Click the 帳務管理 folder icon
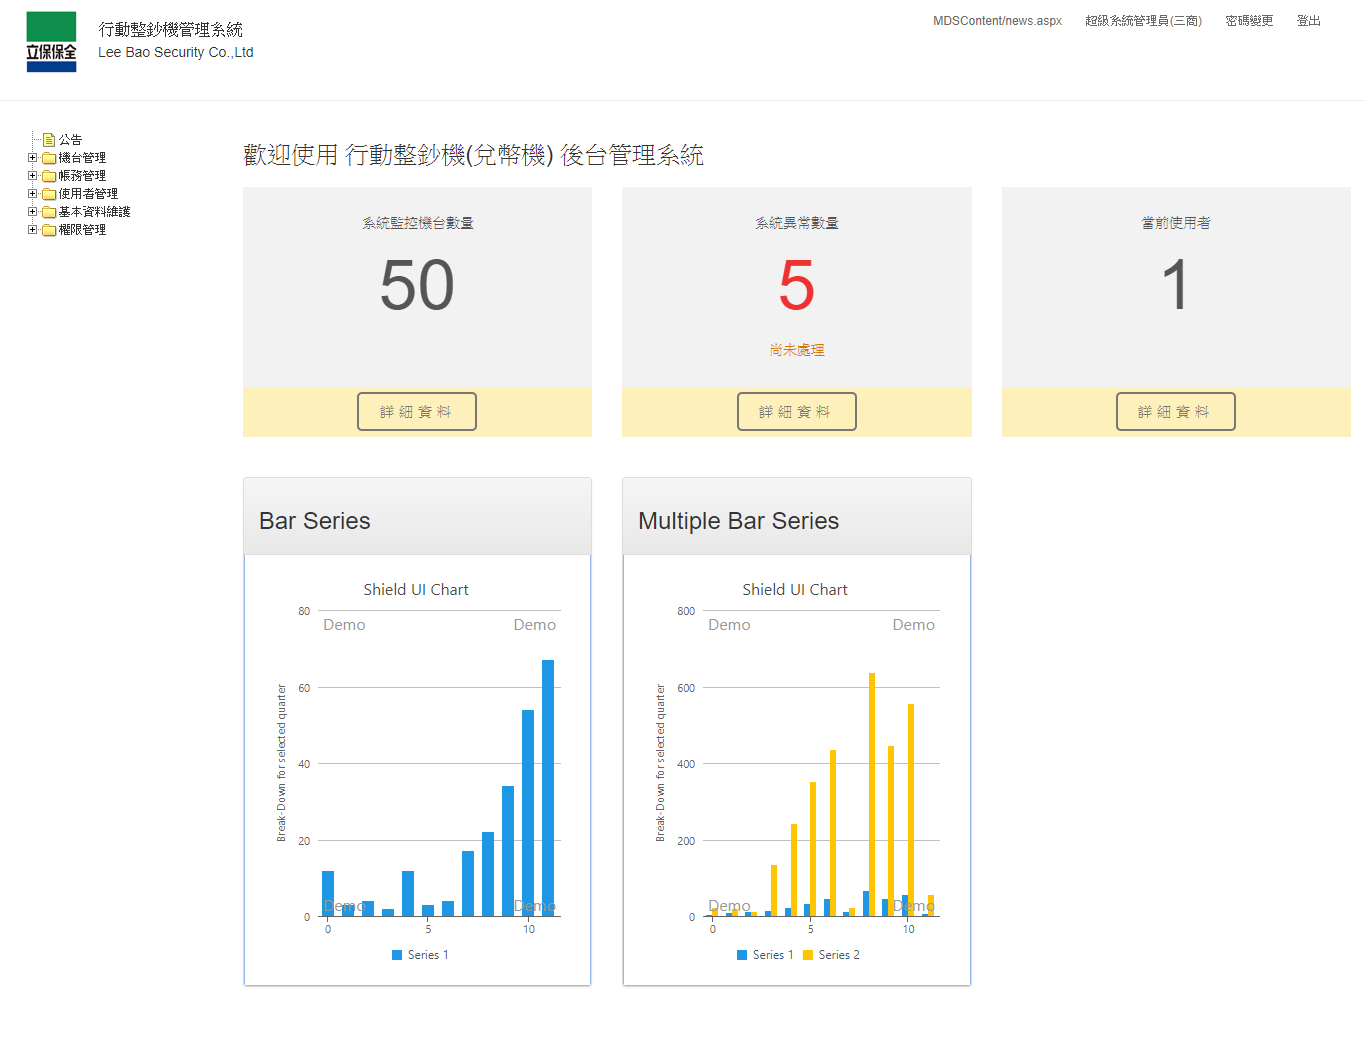This screenshot has width=1366, height=1037. click(49, 176)
